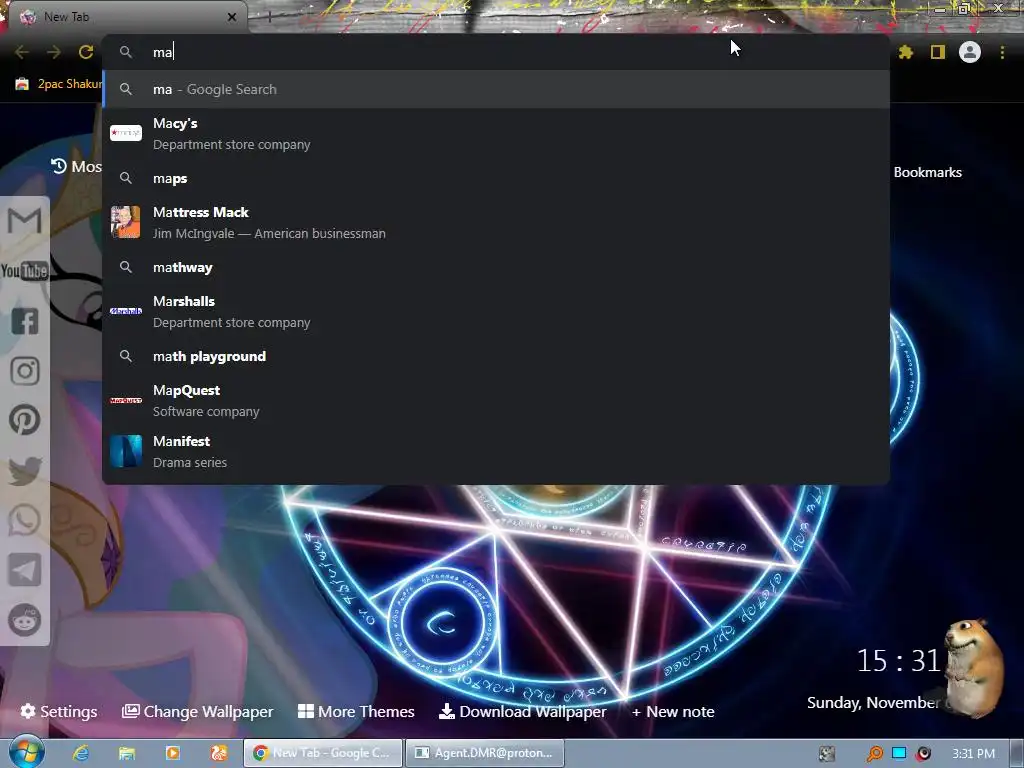Click the magnifier tray icon
The width and height of the screenshot is (1024, 768).
[874, 754]
